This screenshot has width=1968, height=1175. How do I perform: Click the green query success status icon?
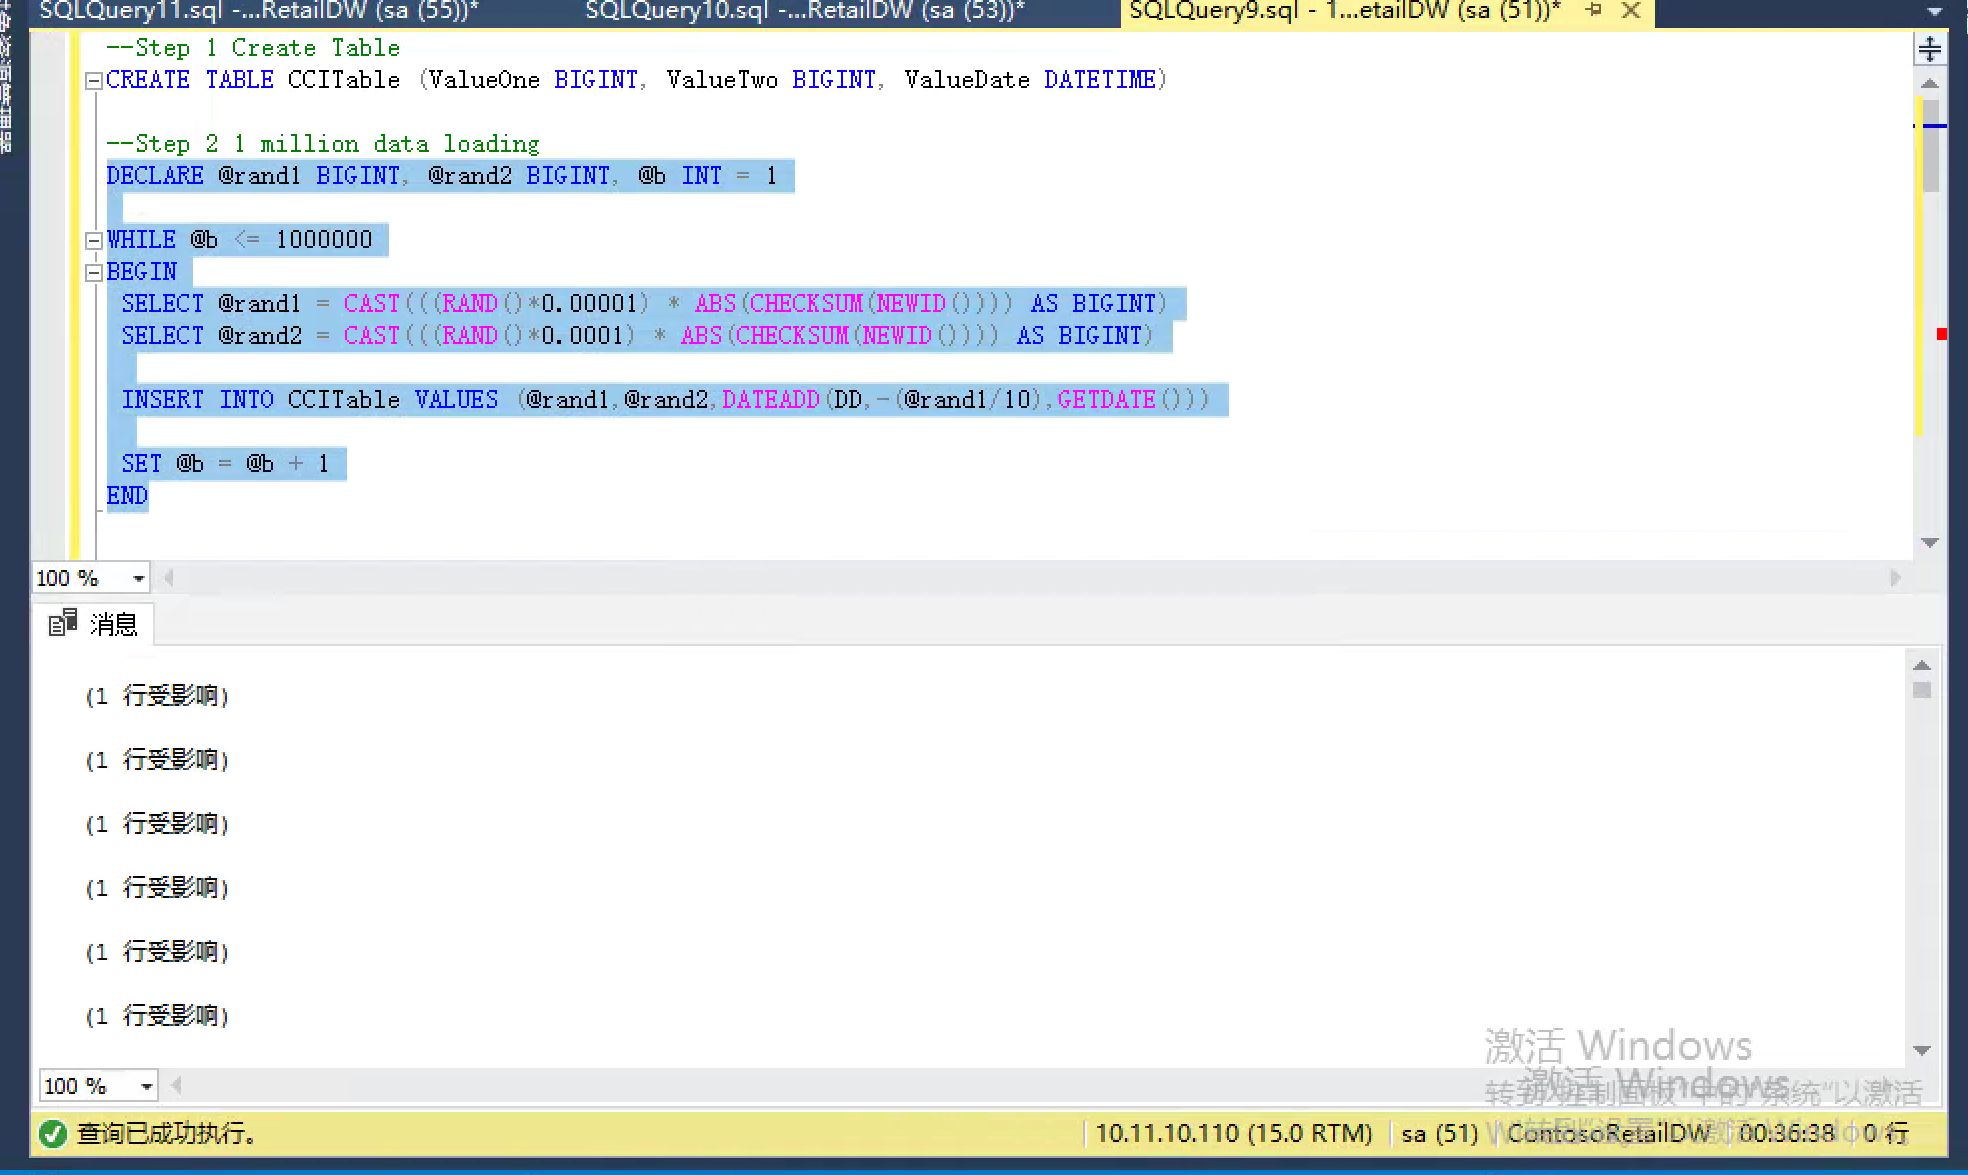point(52,1133)
